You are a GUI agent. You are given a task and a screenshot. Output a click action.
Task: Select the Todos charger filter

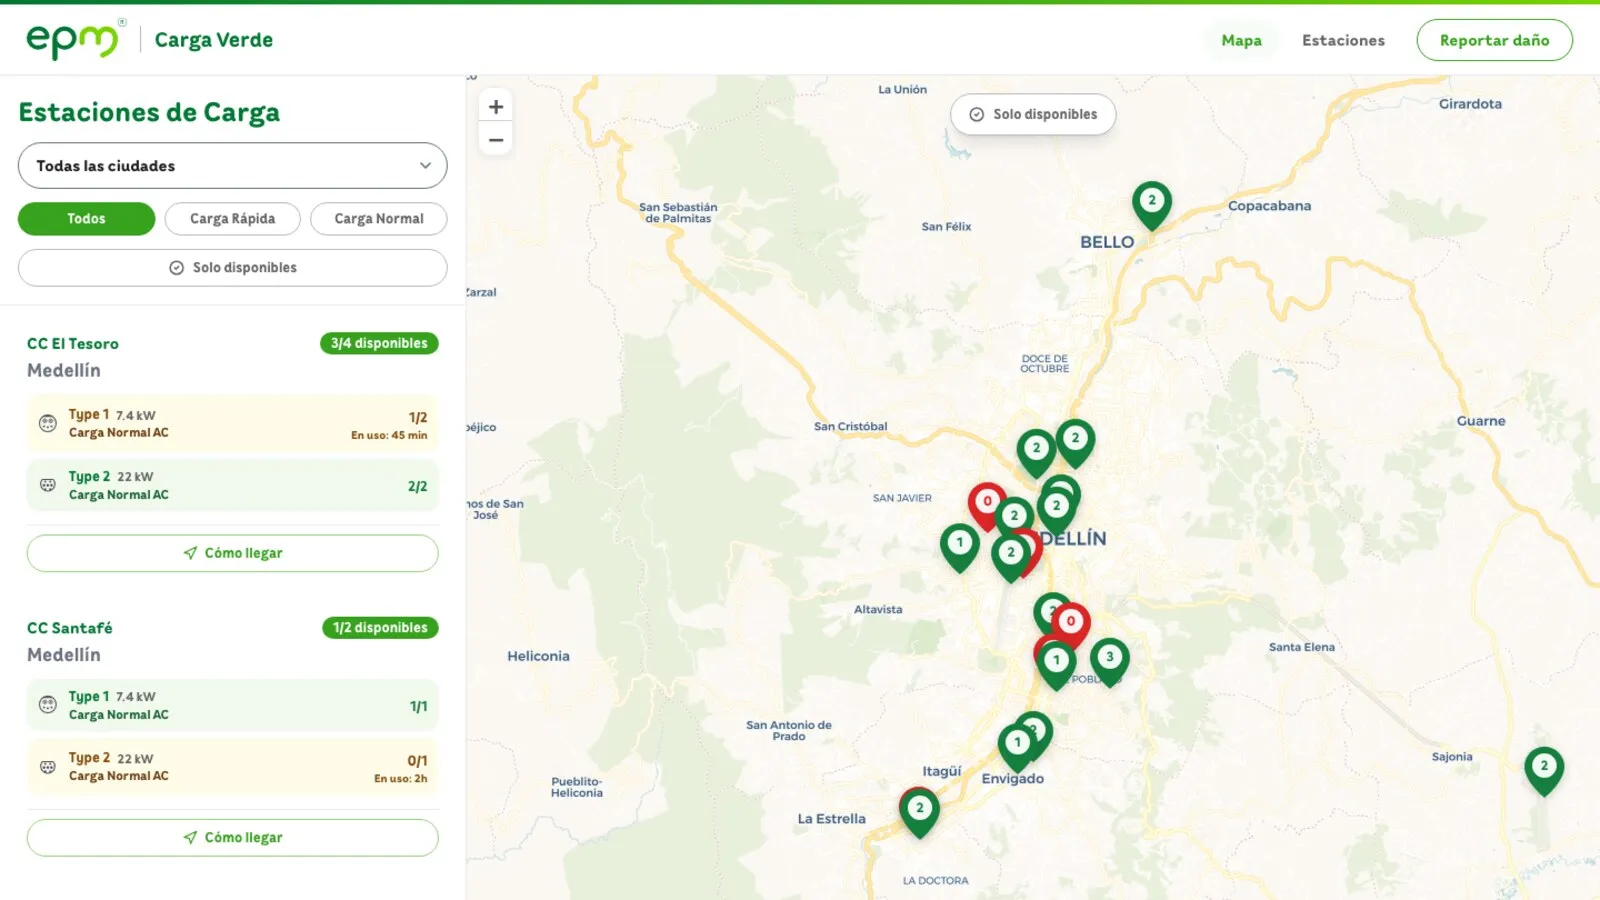click(86, 219)
